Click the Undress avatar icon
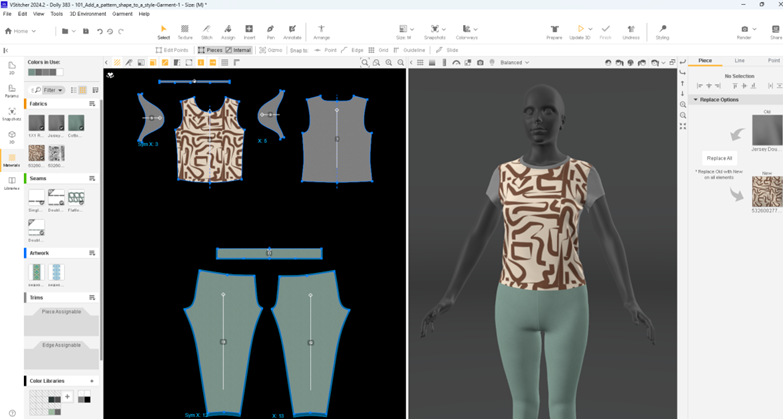The image size is (783, 419). pyautogui.click(x=631, y=31)
